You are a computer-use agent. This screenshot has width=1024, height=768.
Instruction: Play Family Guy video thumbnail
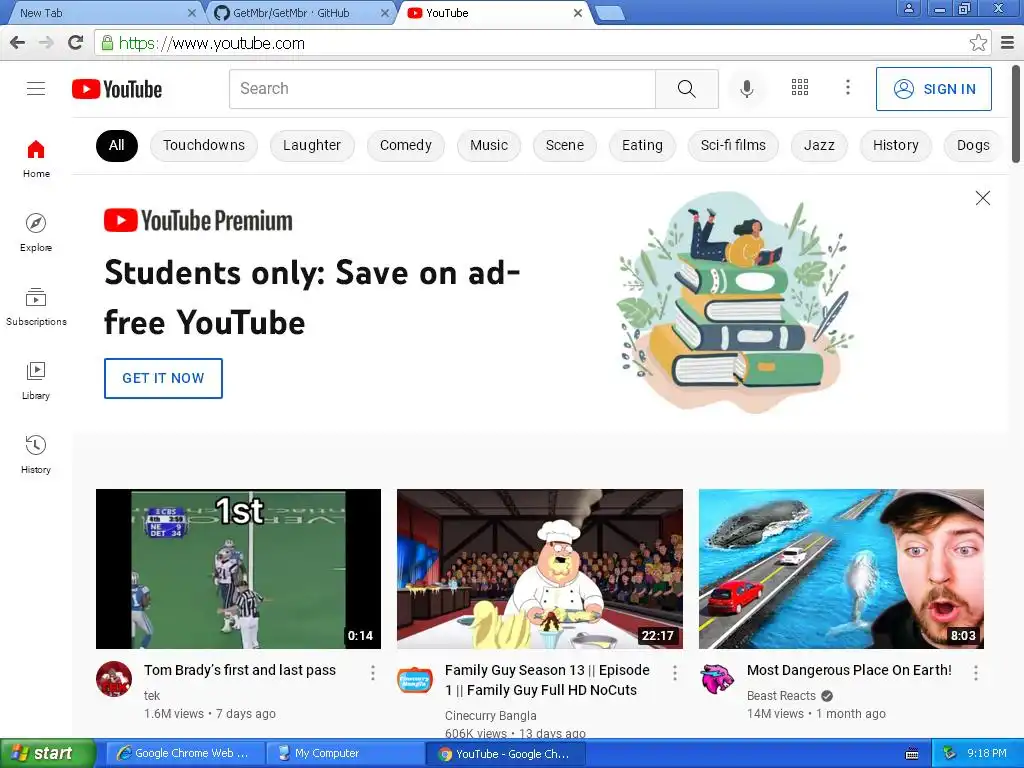coord(539,569)
